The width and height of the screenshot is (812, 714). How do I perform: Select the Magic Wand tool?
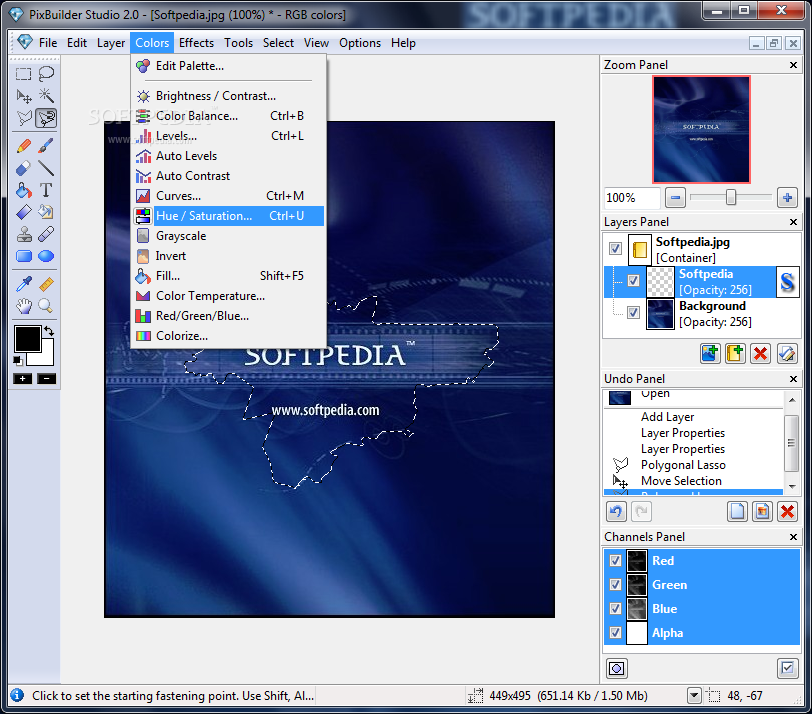point(46,96)
